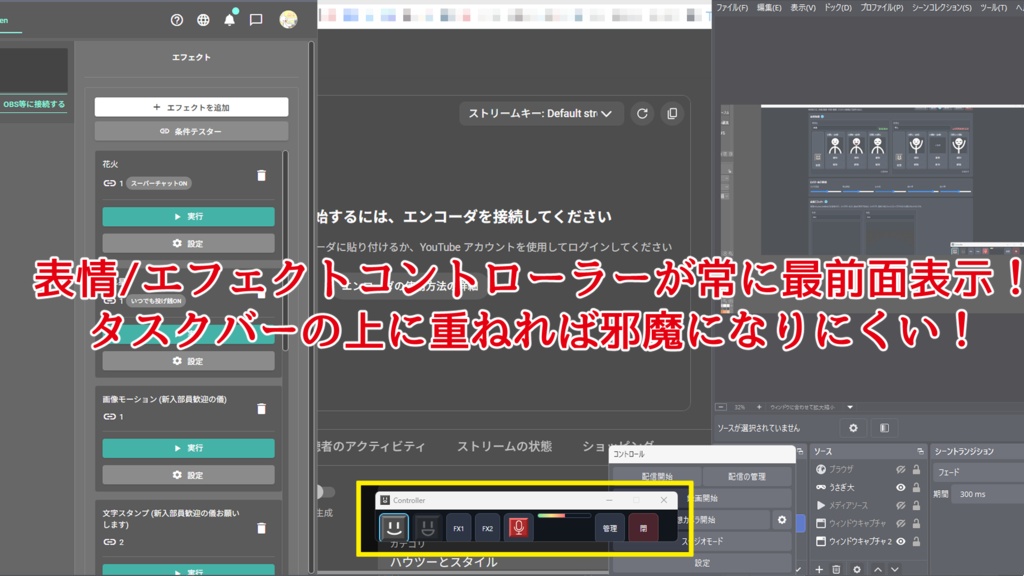Click エフェクトを追加 button
This screenshot has height=576, width=1024.
[x=191, y=107]
